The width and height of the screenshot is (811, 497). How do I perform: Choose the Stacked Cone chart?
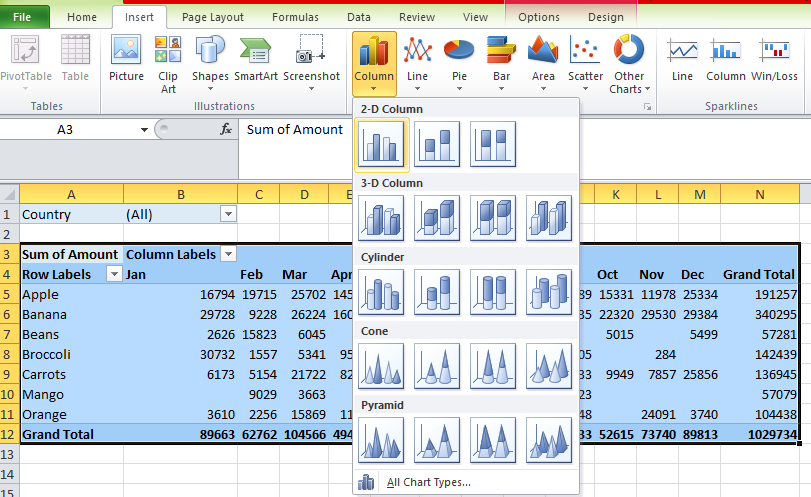437,366
